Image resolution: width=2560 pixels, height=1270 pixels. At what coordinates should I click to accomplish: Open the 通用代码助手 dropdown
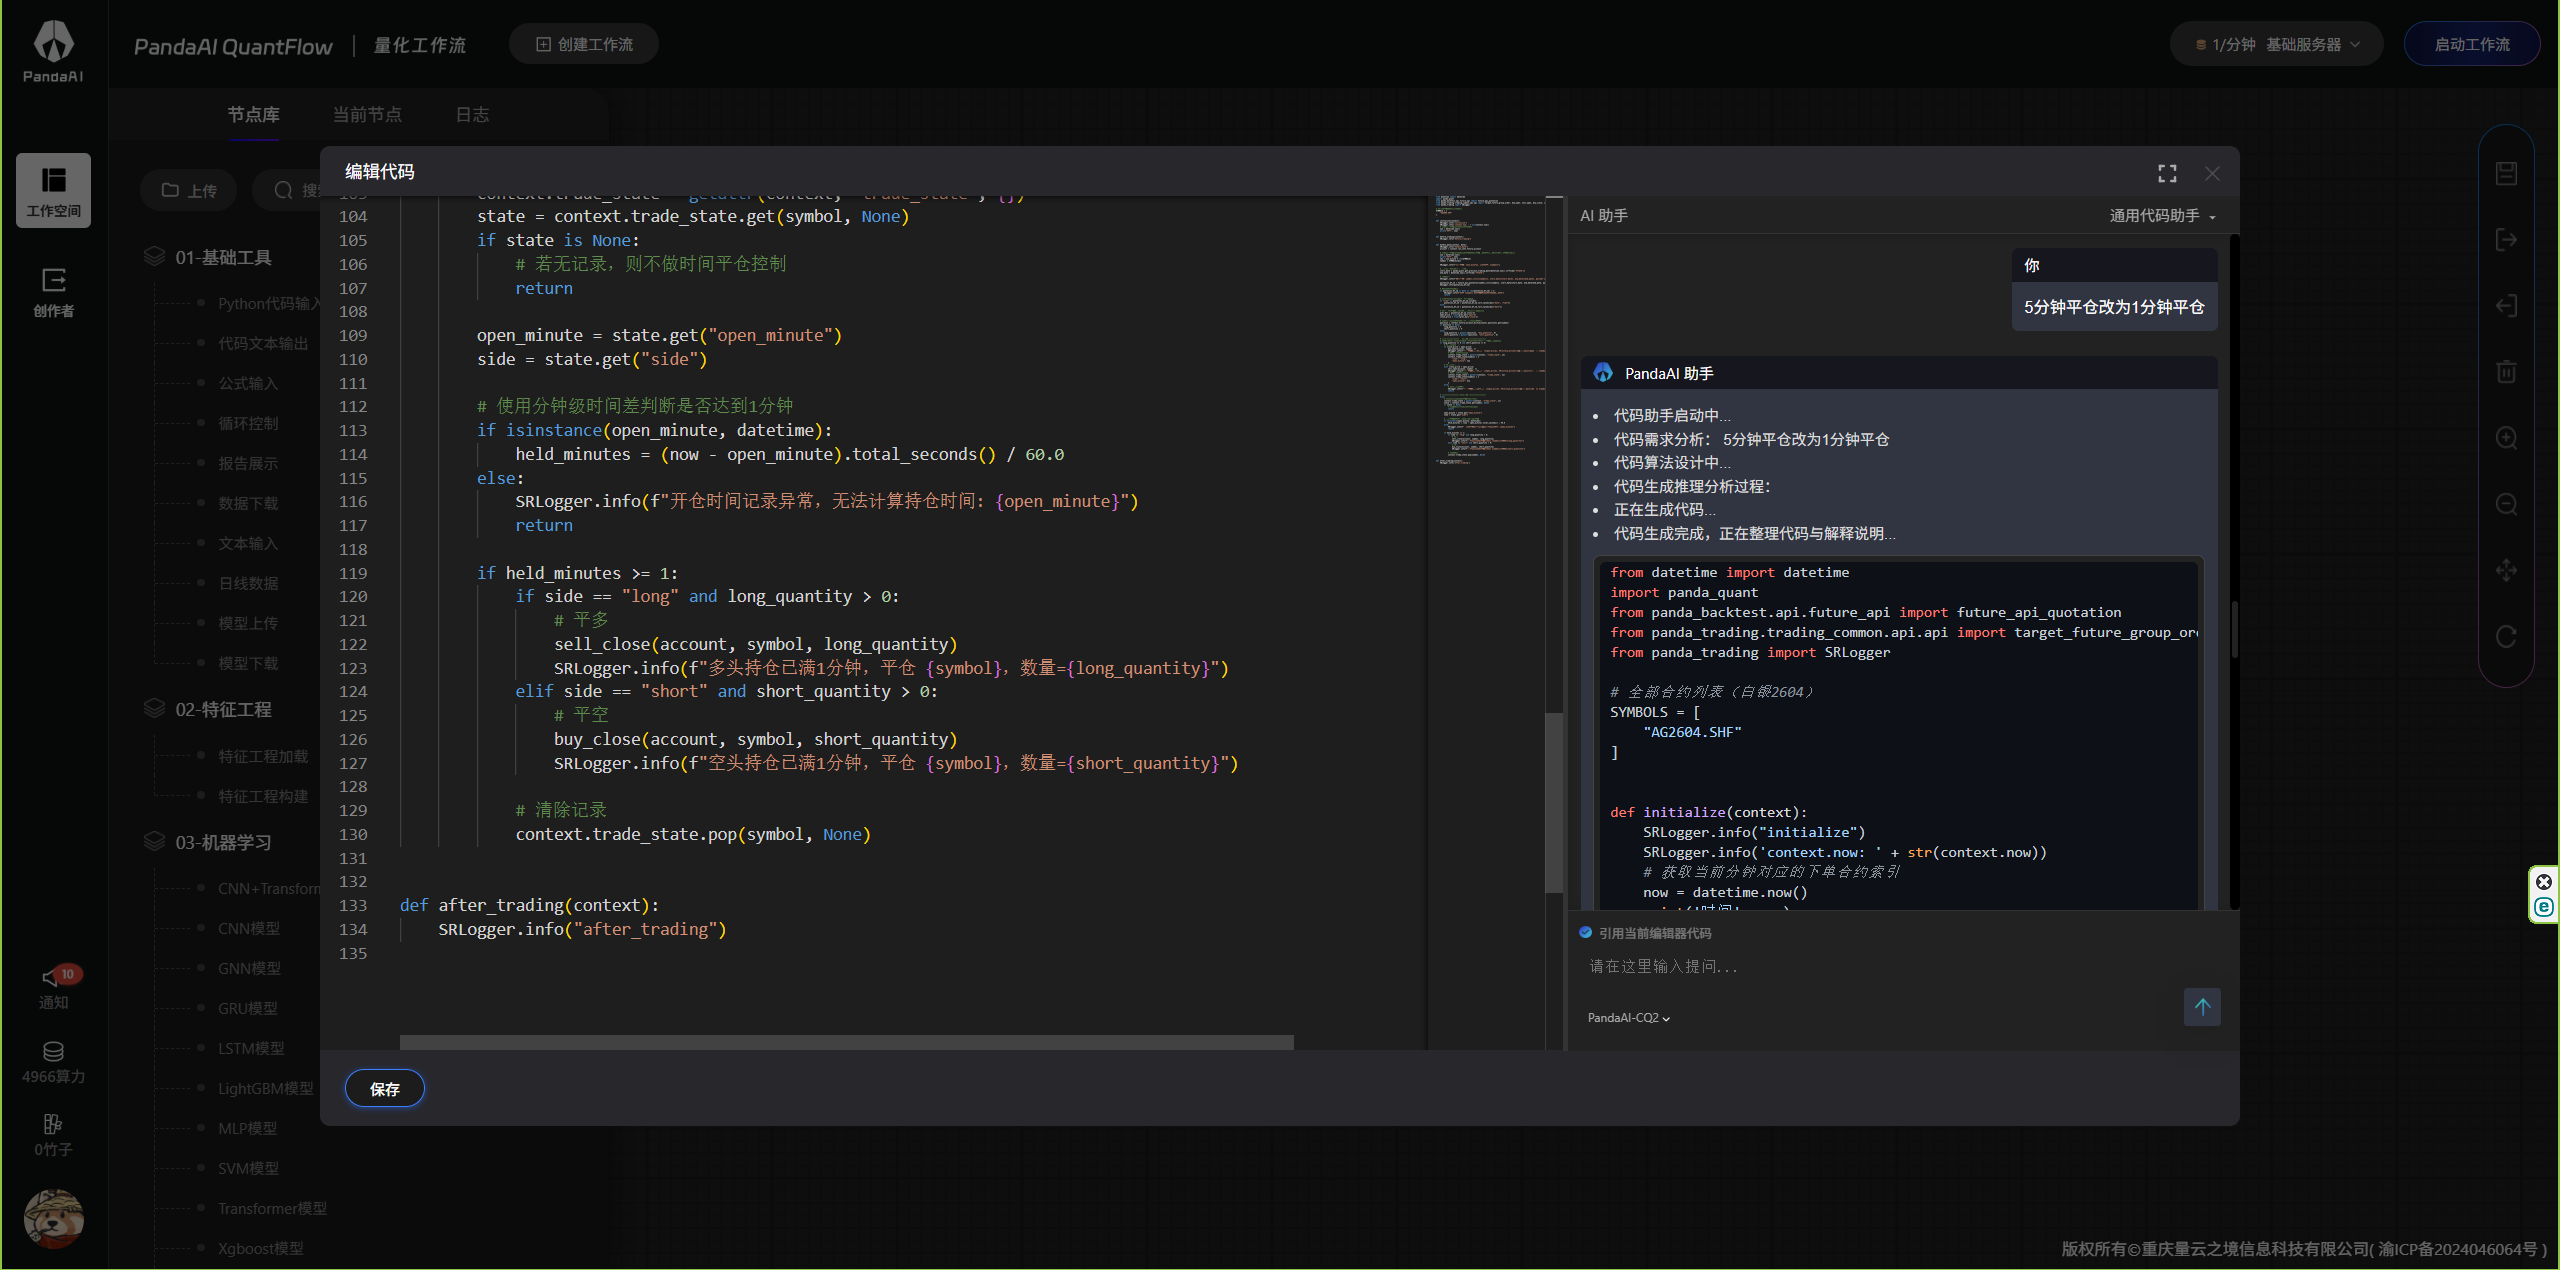2162,216
